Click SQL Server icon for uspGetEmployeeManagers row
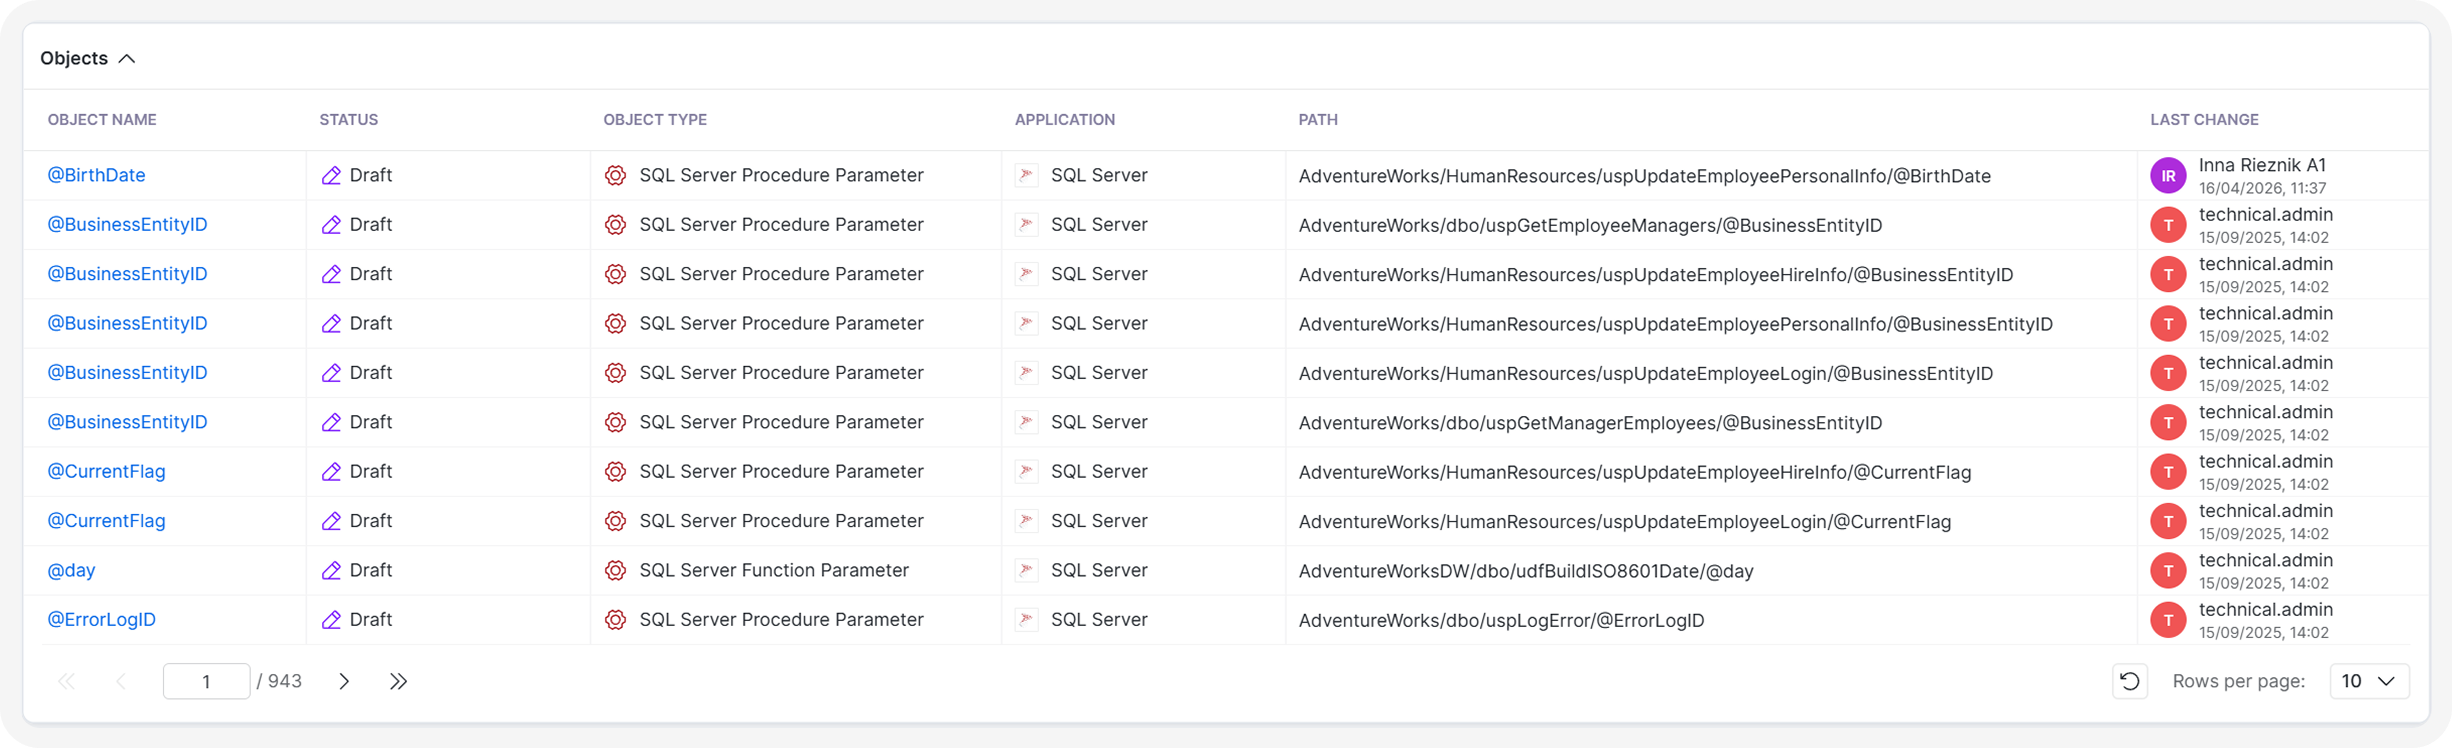Image resolution: width=2452 pixels, height=748 pixels. [x=1026, y=224]
